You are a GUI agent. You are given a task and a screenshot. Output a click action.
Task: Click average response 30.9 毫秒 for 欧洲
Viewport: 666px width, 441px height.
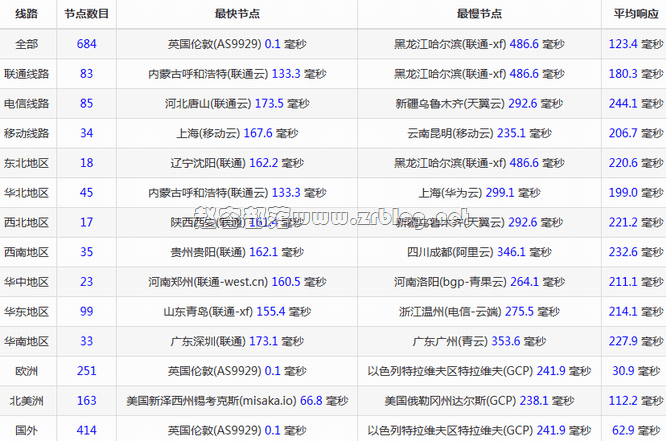[x=636, y=371]
